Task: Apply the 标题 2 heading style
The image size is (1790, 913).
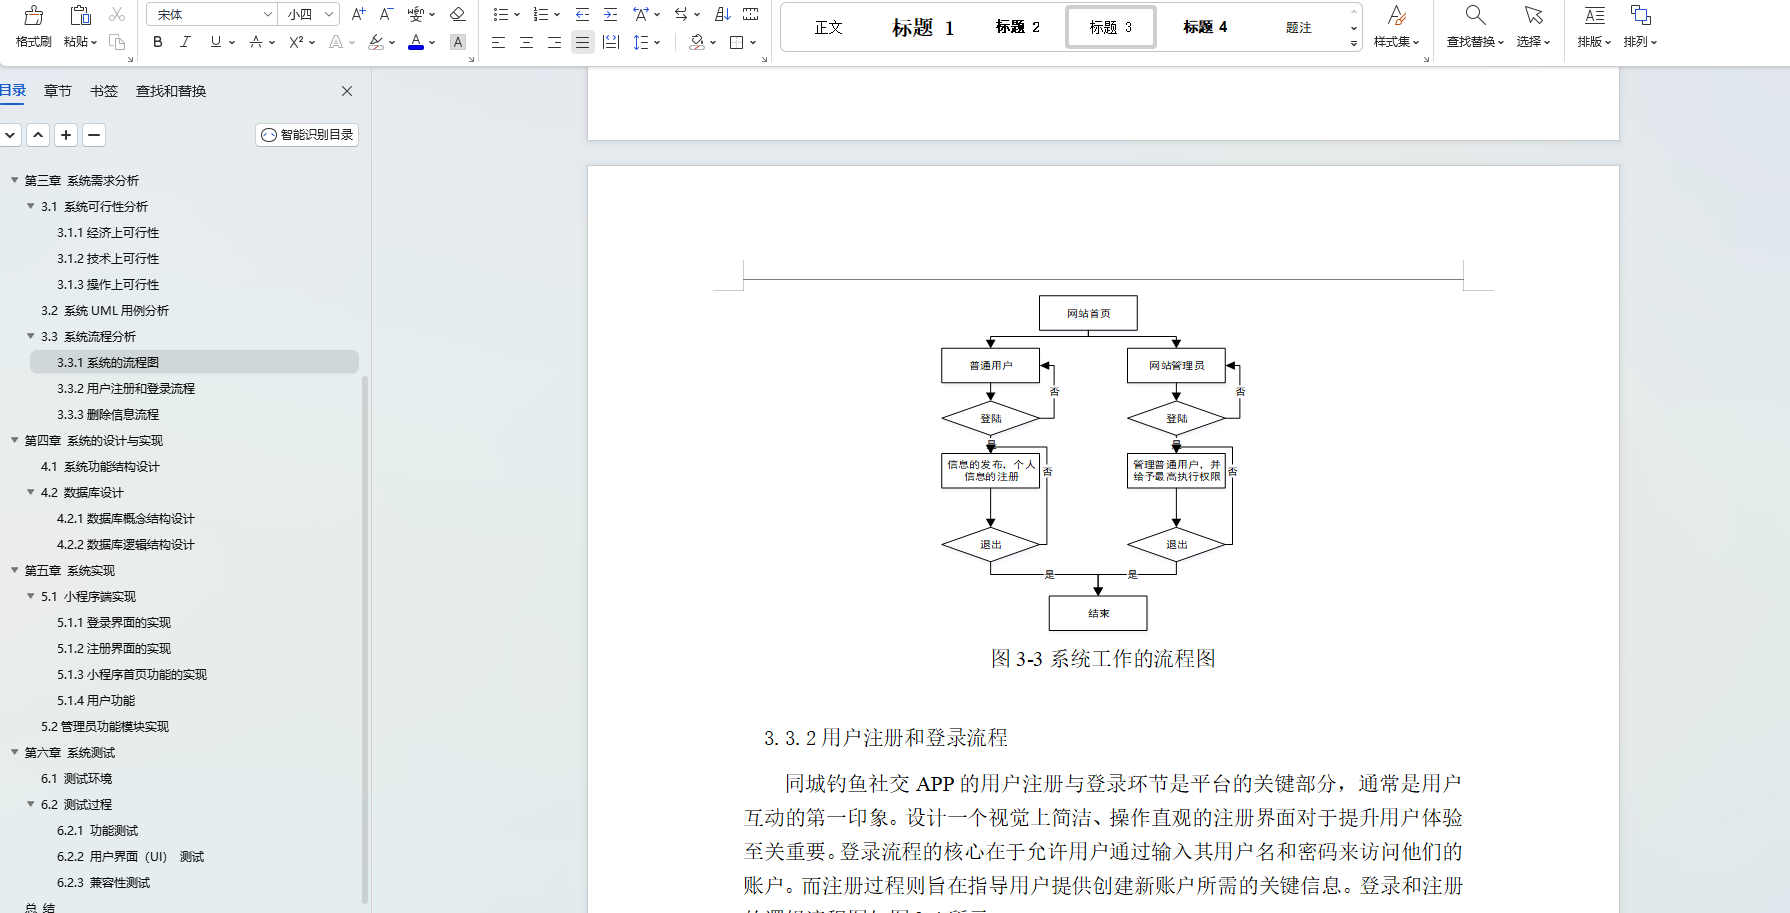Action: (1017, 27)
